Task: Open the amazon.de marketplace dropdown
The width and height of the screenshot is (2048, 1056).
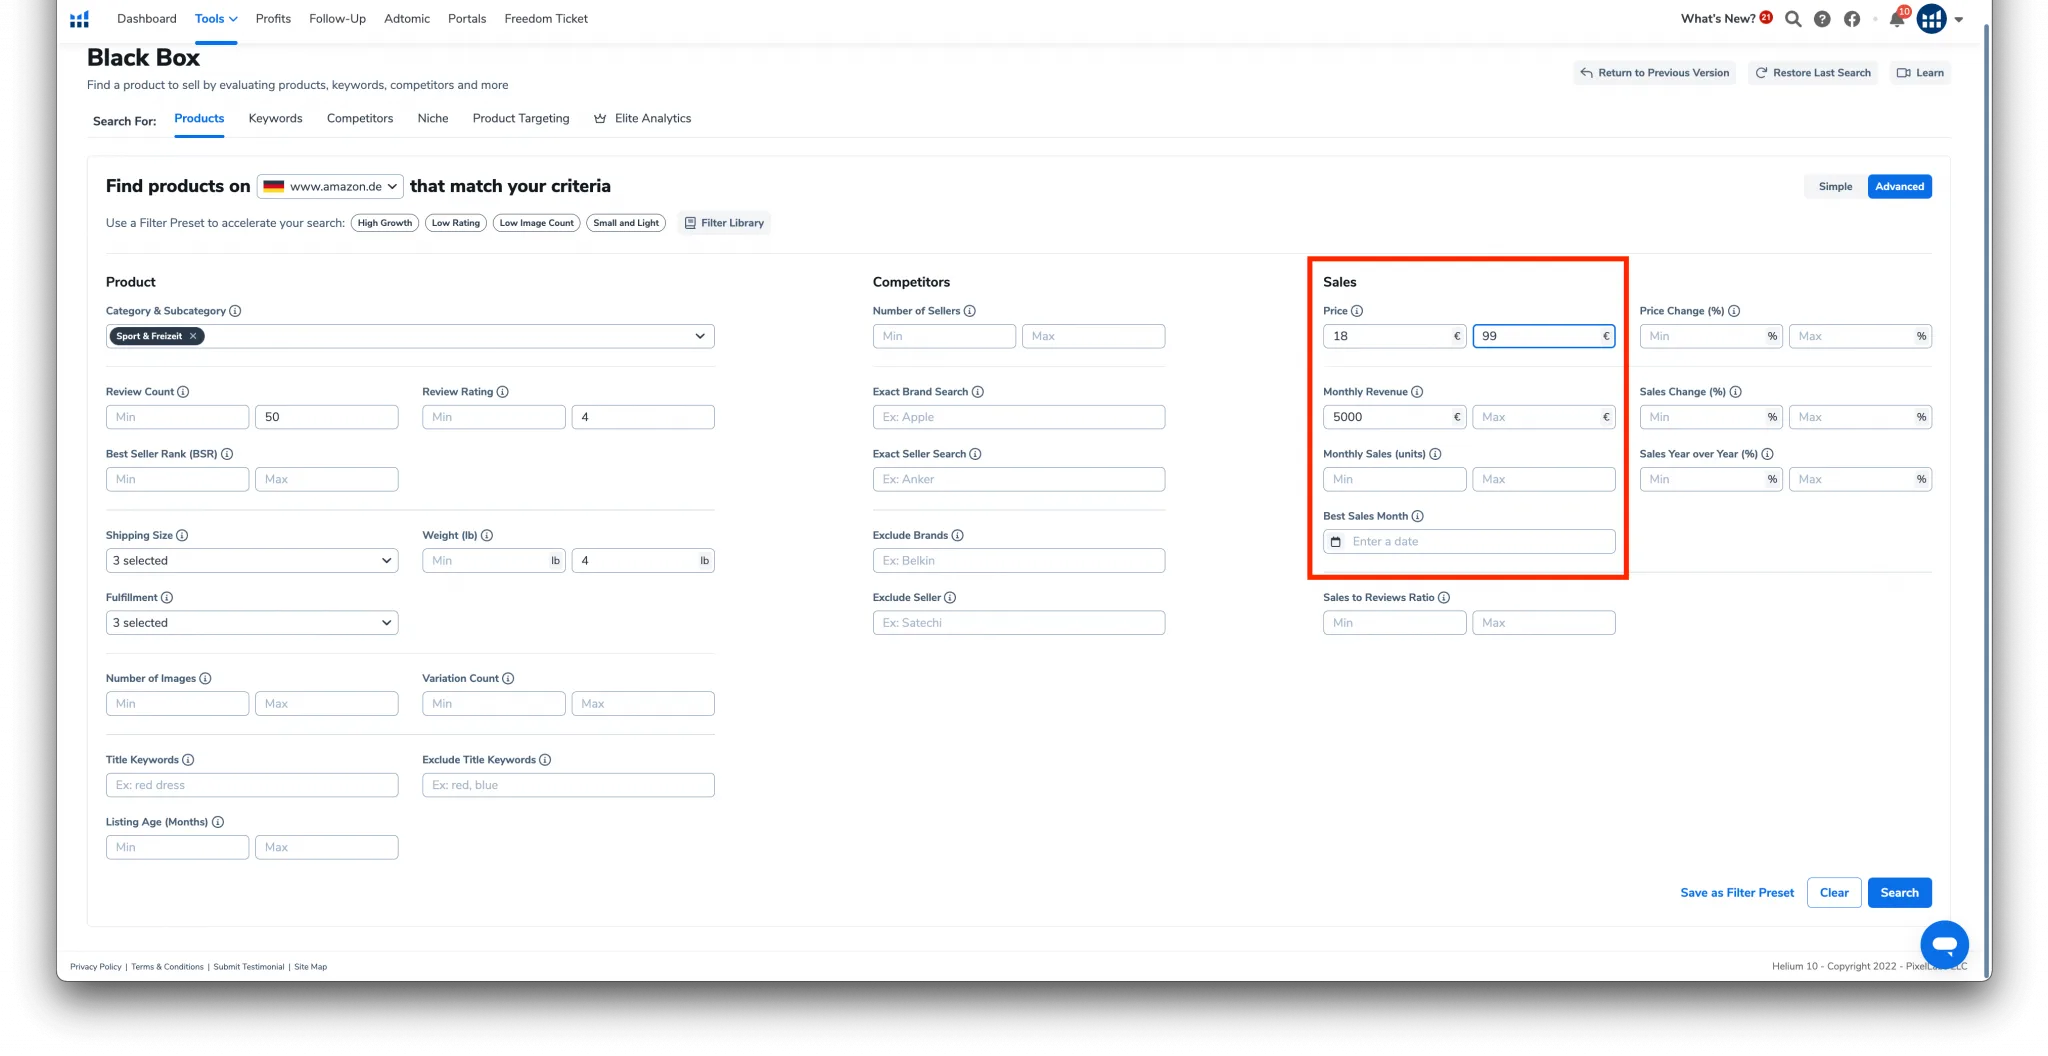Action: [x=330, y=186]
